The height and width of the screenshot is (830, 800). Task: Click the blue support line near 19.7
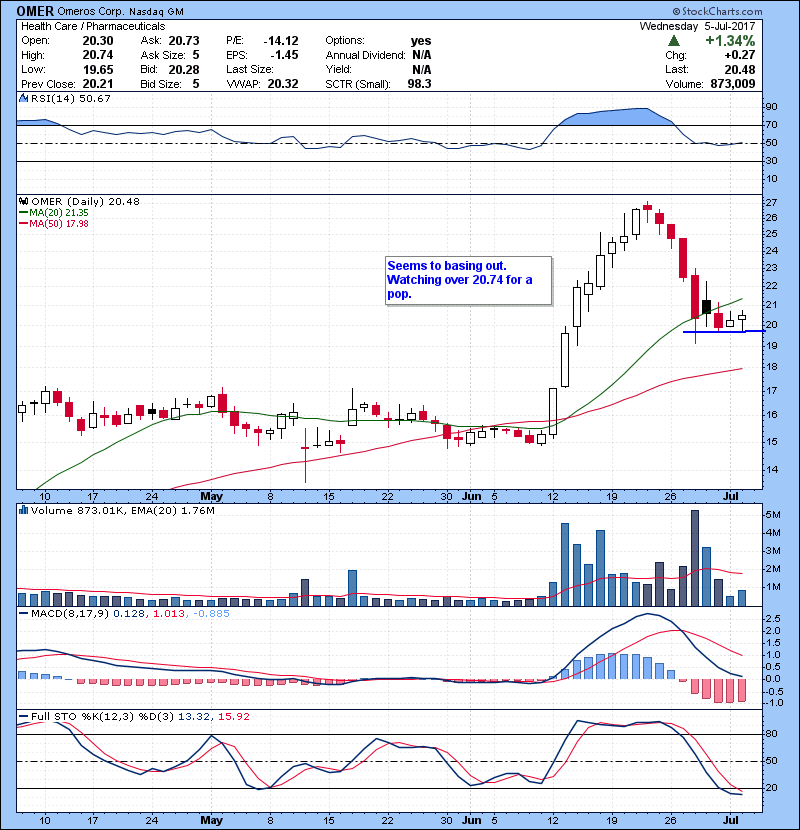point(724,331)
